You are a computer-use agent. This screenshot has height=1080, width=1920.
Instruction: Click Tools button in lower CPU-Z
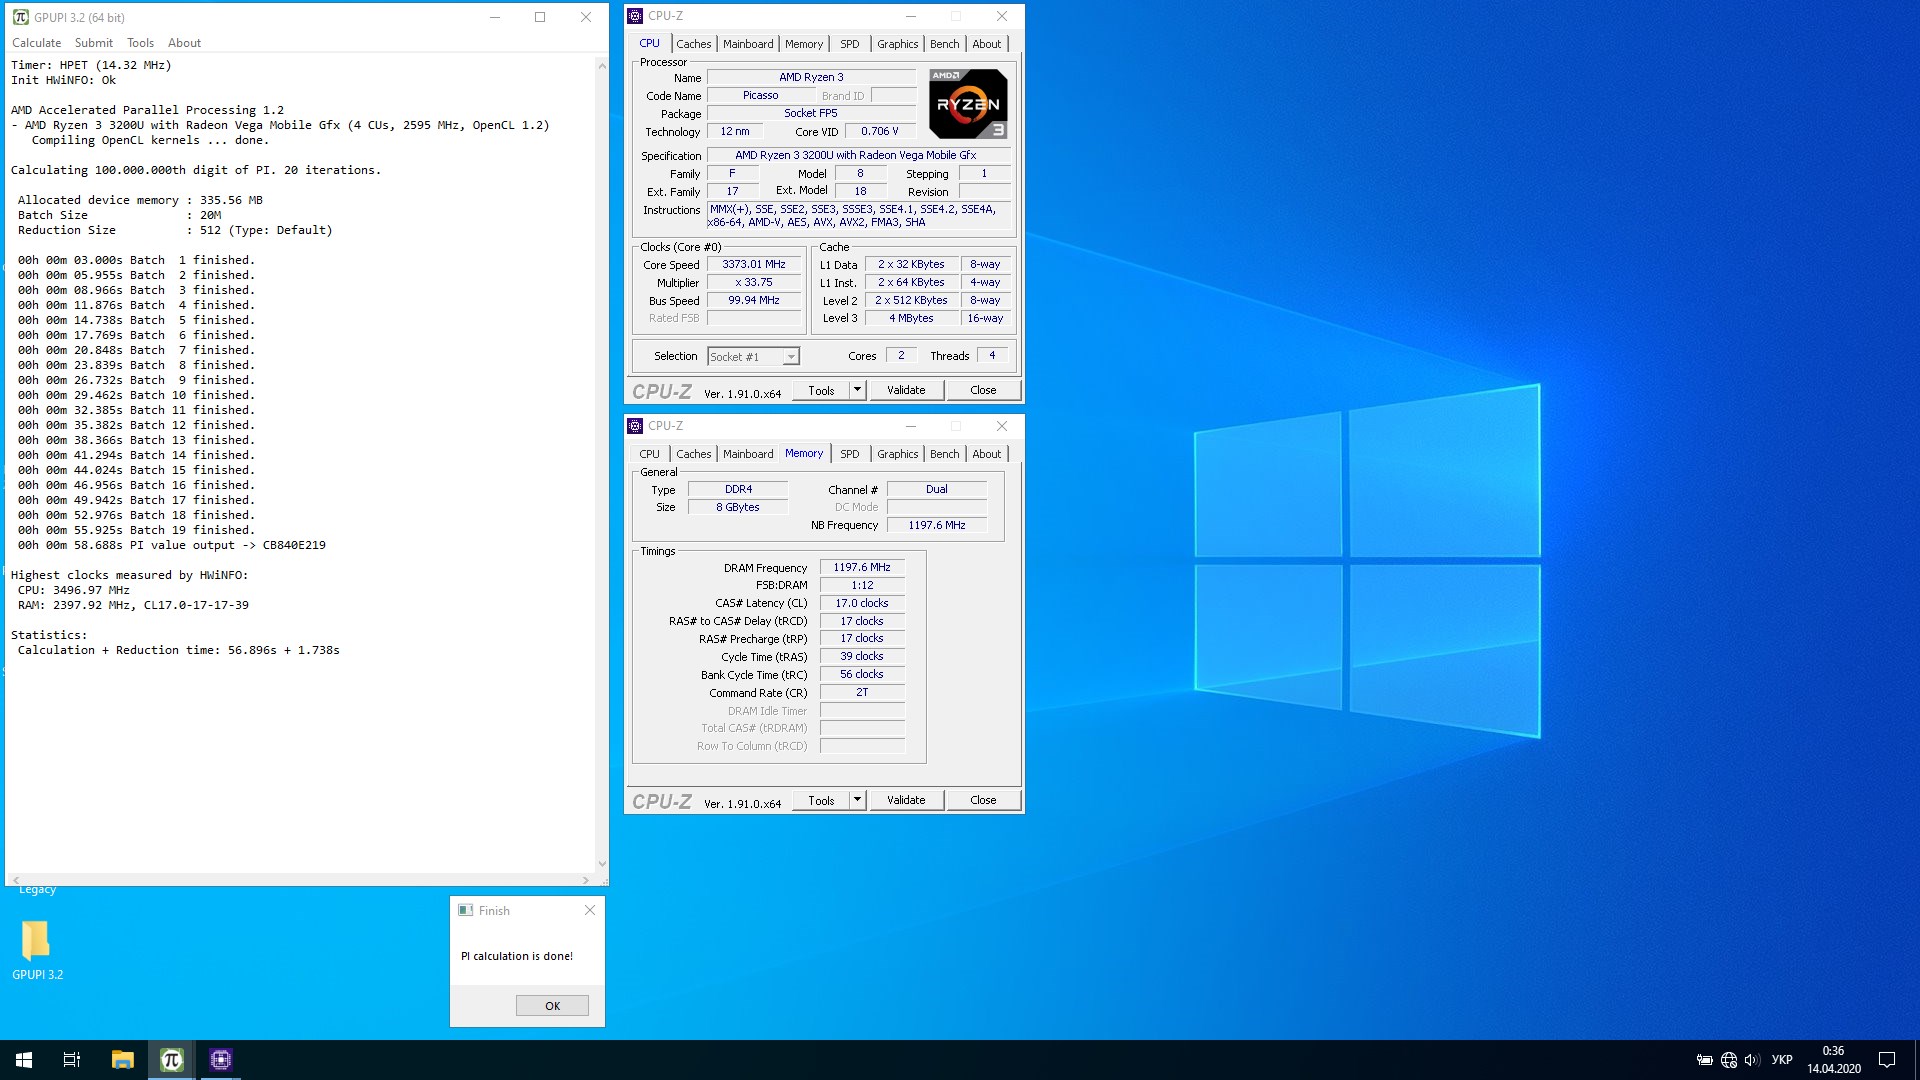click(821, 801)
